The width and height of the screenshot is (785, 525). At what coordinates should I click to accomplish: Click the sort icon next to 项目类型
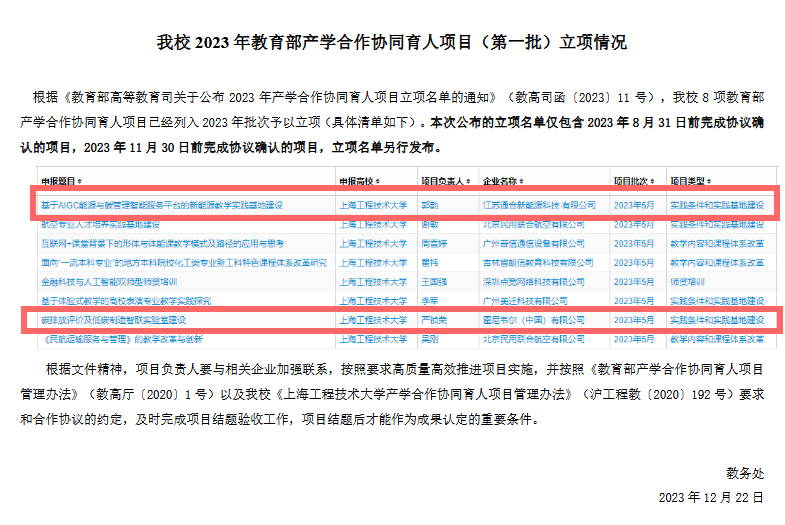point(709,183)
